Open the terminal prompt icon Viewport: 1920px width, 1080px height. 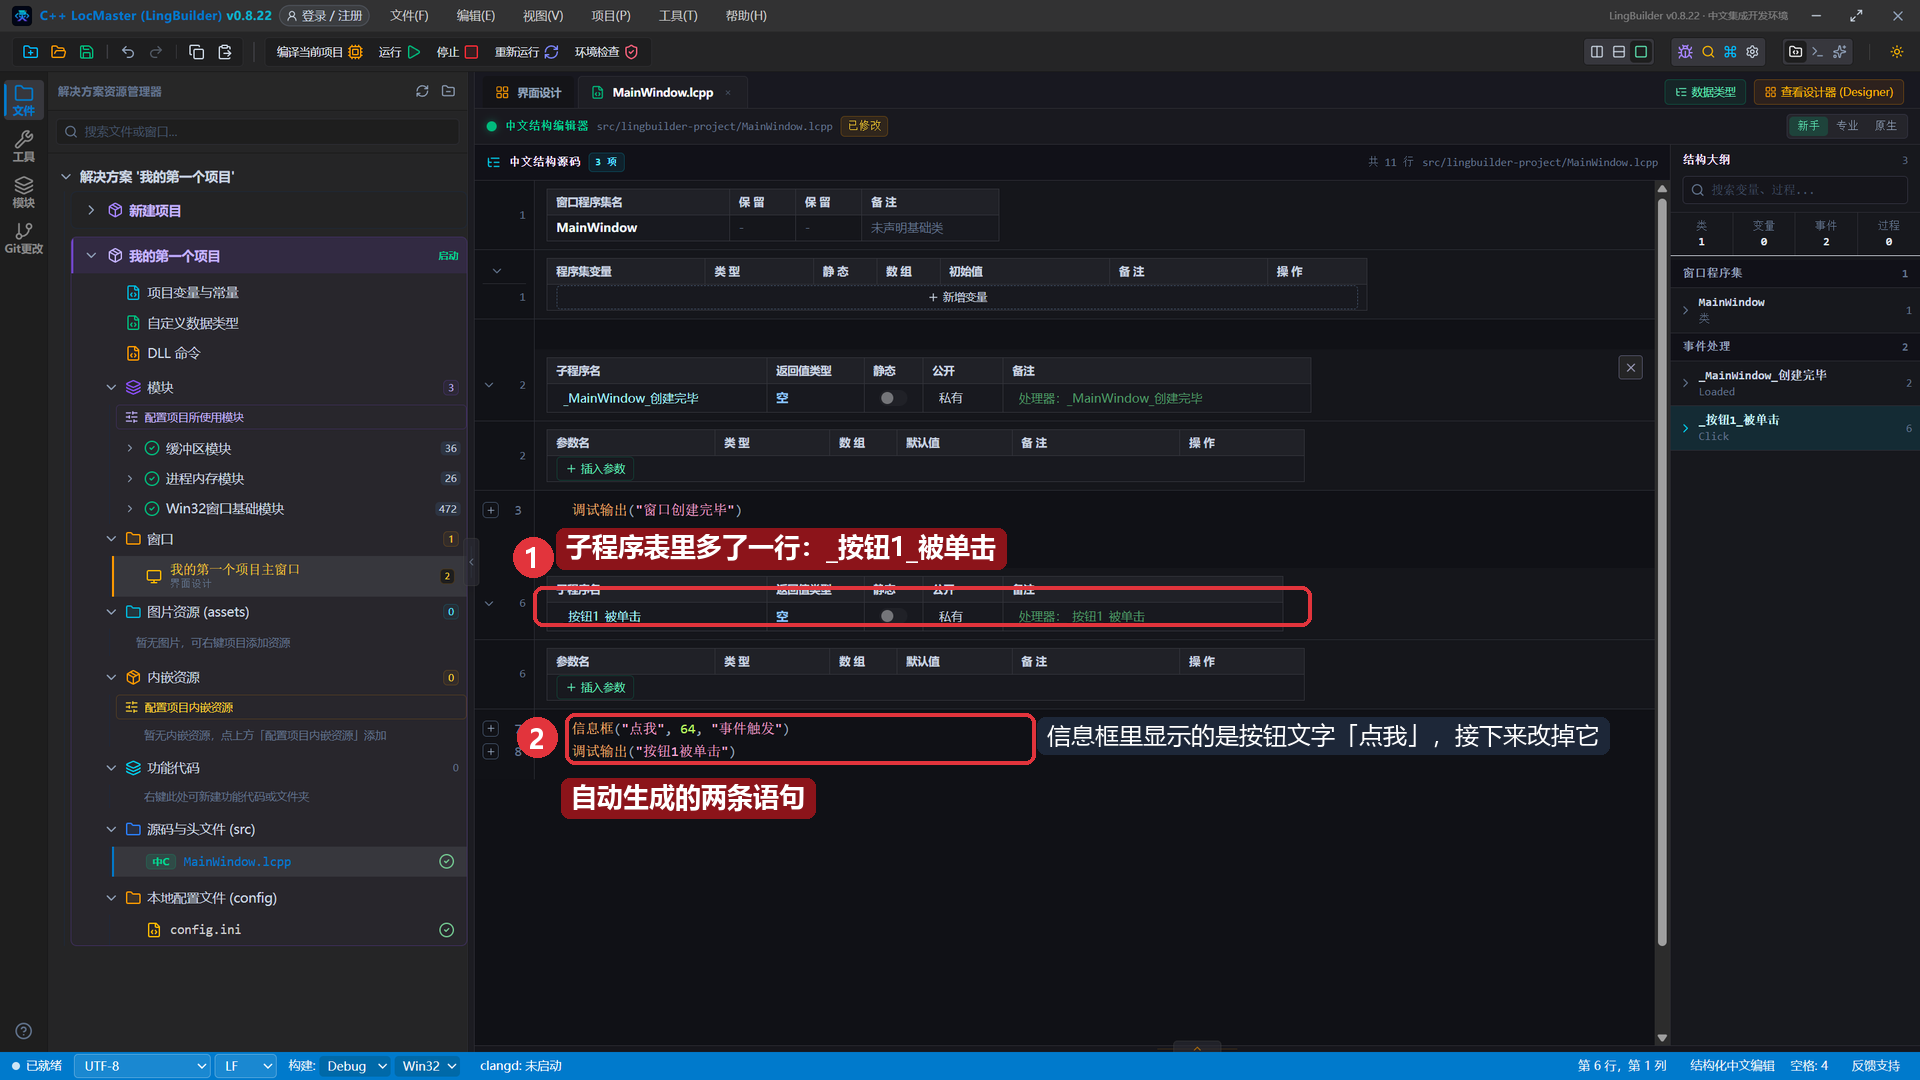click(1818, 52)
